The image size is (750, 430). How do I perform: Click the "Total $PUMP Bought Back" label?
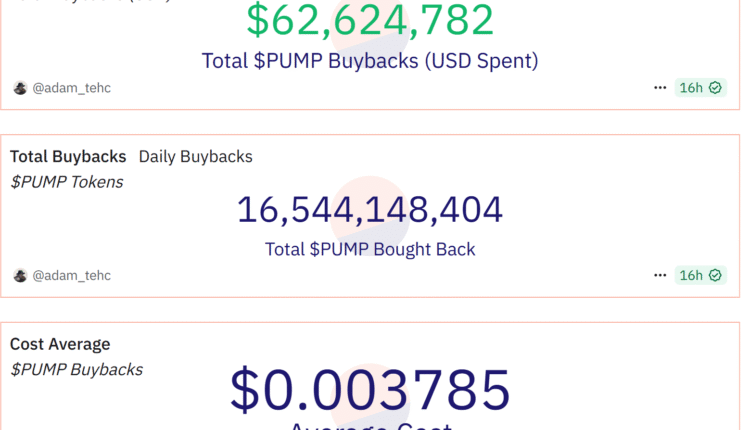370,249
